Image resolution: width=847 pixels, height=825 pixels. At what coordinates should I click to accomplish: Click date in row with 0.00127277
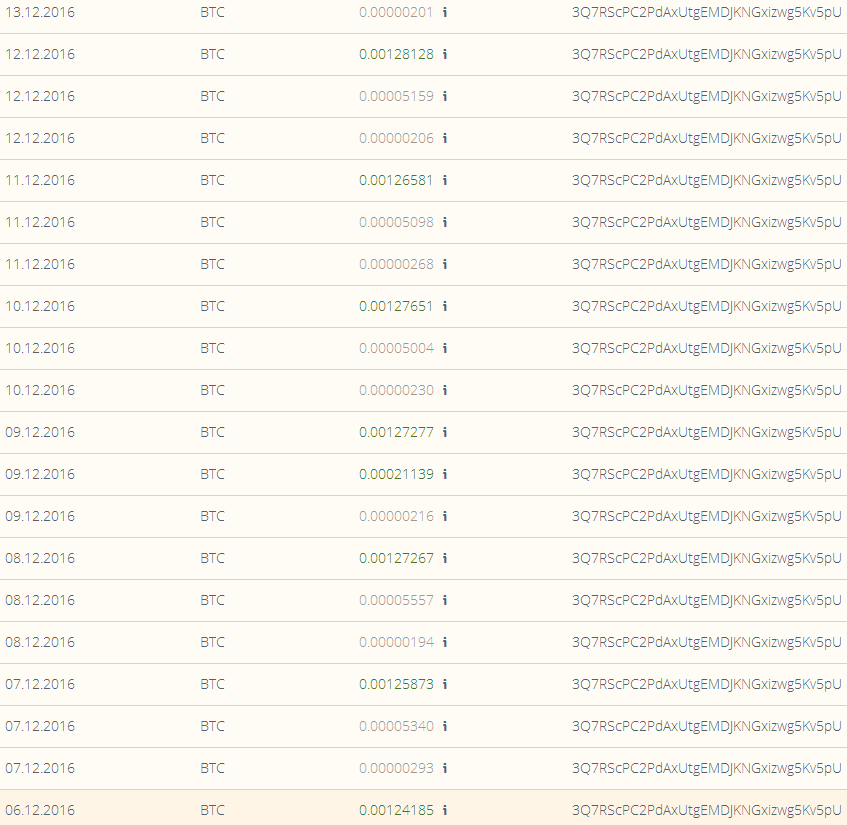pyautogui.click(x=40, y=432)
